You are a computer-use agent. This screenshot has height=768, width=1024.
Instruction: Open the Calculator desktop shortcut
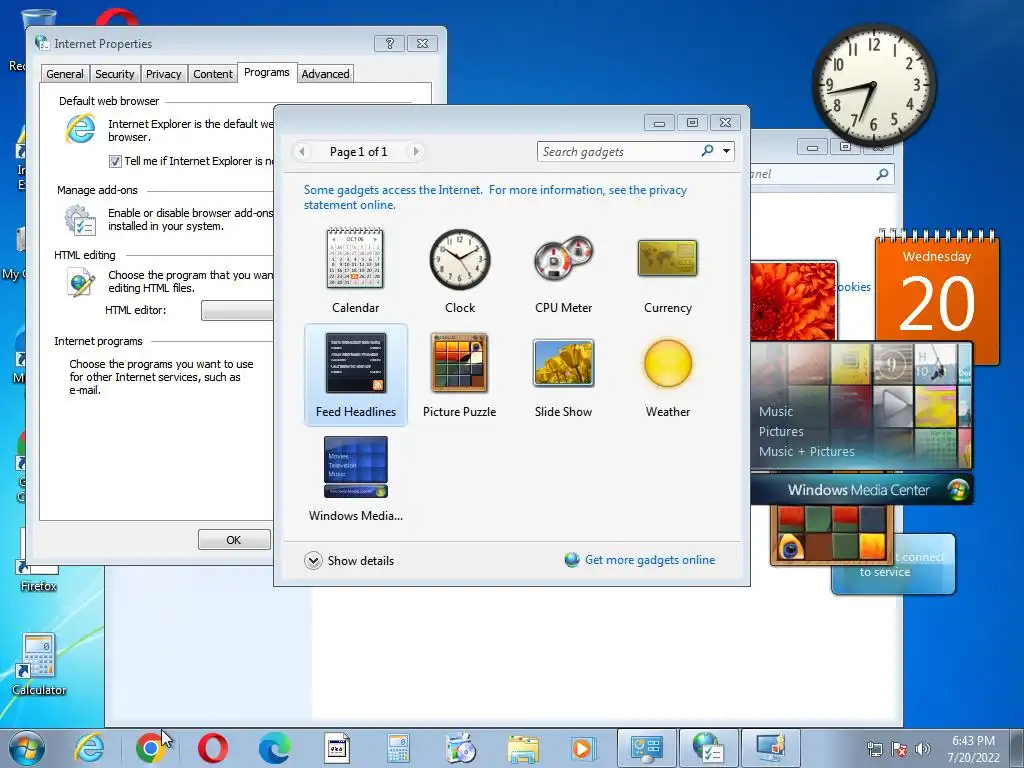[39, 664]
